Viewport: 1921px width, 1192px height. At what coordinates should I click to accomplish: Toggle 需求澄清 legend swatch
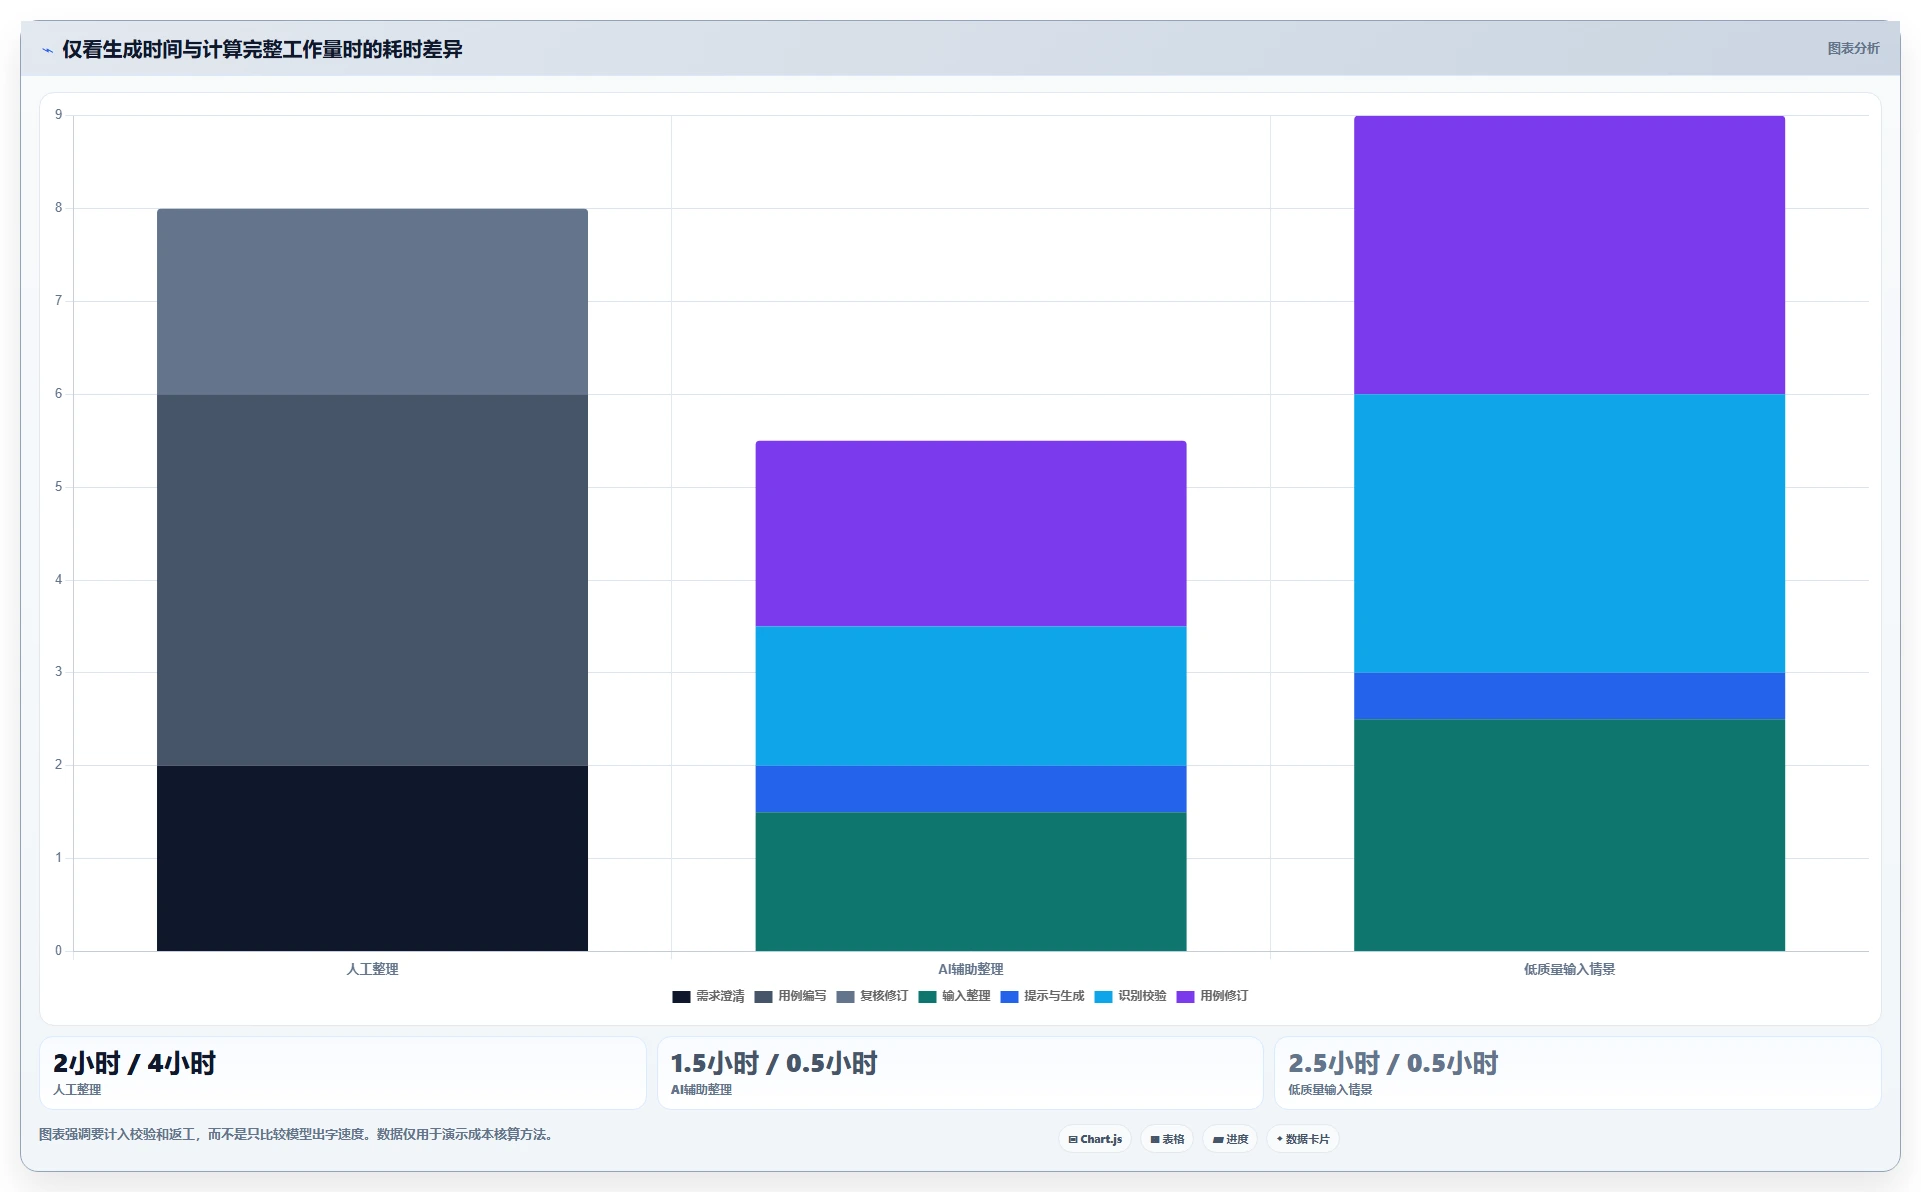point(681,997)
